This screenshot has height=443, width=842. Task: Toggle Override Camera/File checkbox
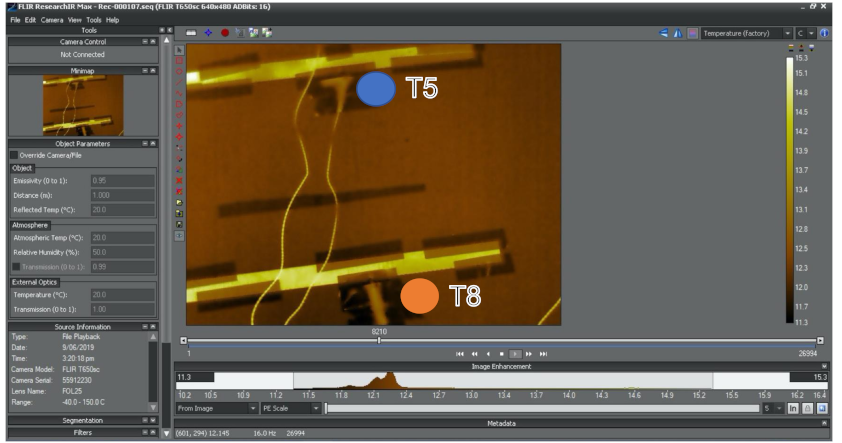point(14,155)
